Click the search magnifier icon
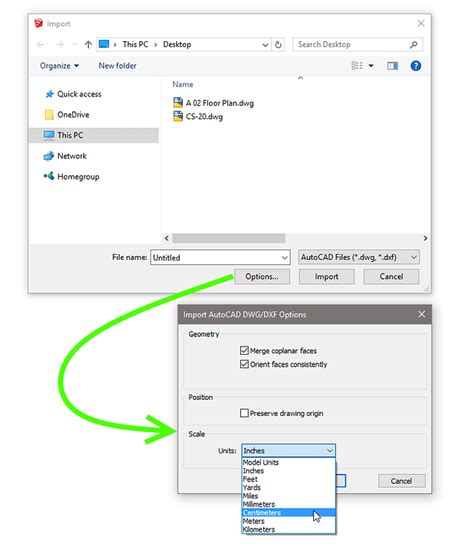 (413, 44)
